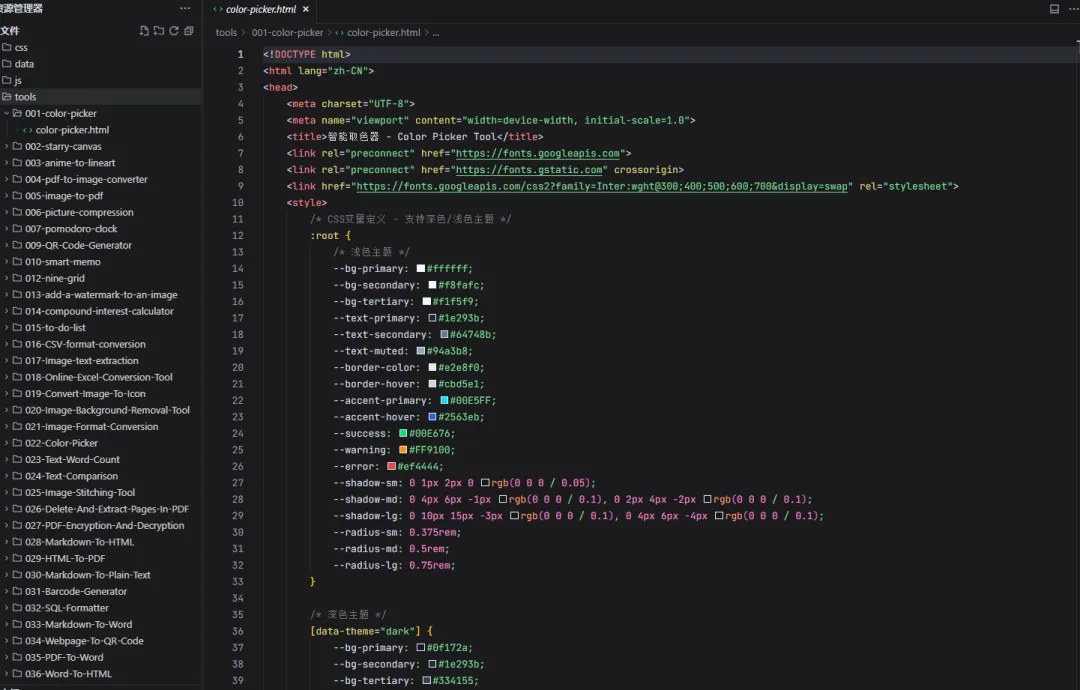Close the color-picker.html tab
The image size is (1080, 690).
(306, 9)
